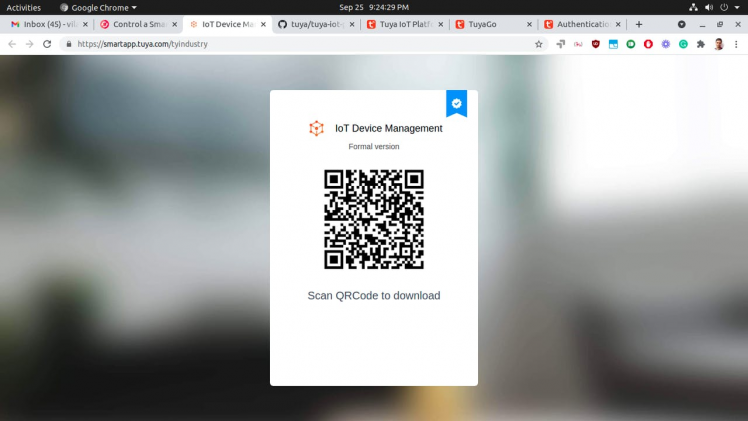This screenshot has width=748, height=421.
Task: Open the Grammarly extension icon
Action: 683,44
